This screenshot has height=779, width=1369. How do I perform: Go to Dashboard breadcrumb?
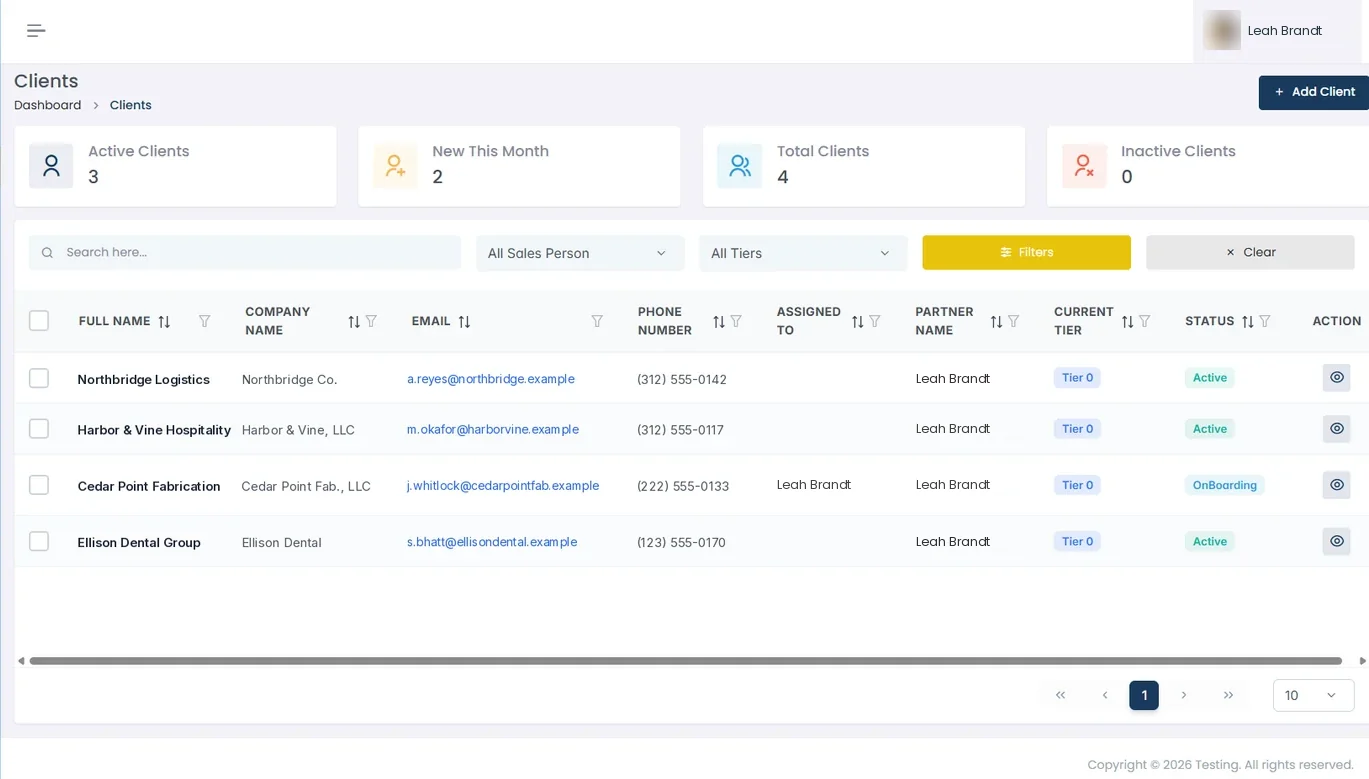48,105
